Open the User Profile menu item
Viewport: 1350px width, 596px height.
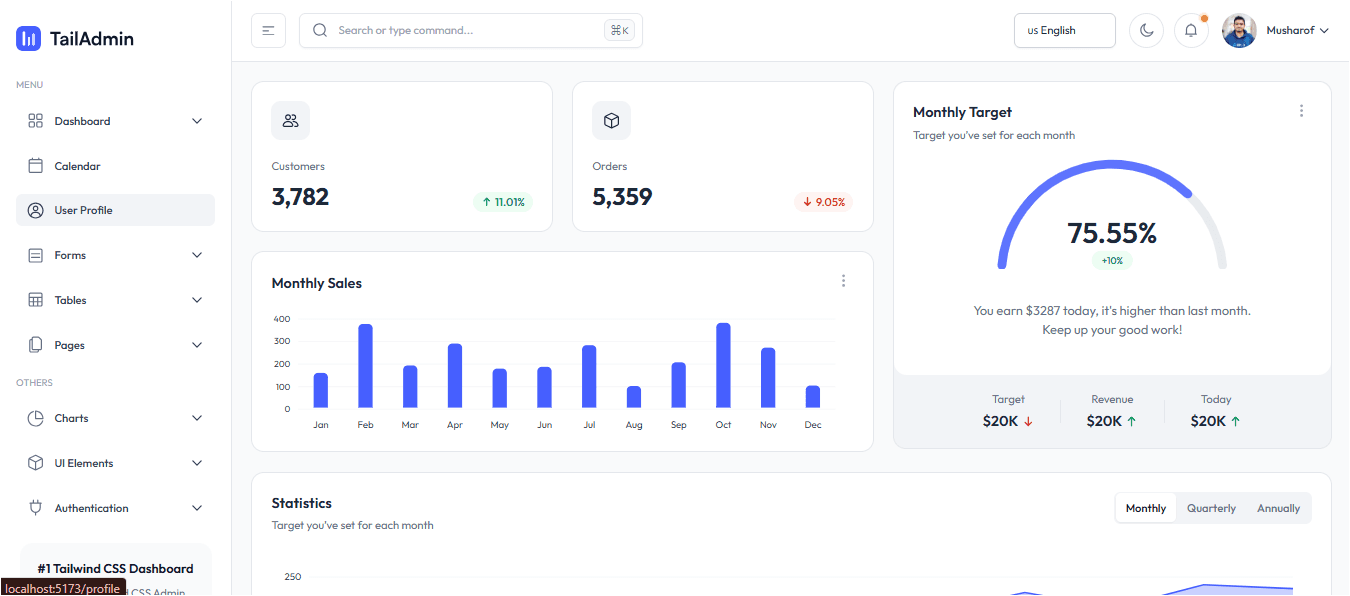(x=115, y=210)
